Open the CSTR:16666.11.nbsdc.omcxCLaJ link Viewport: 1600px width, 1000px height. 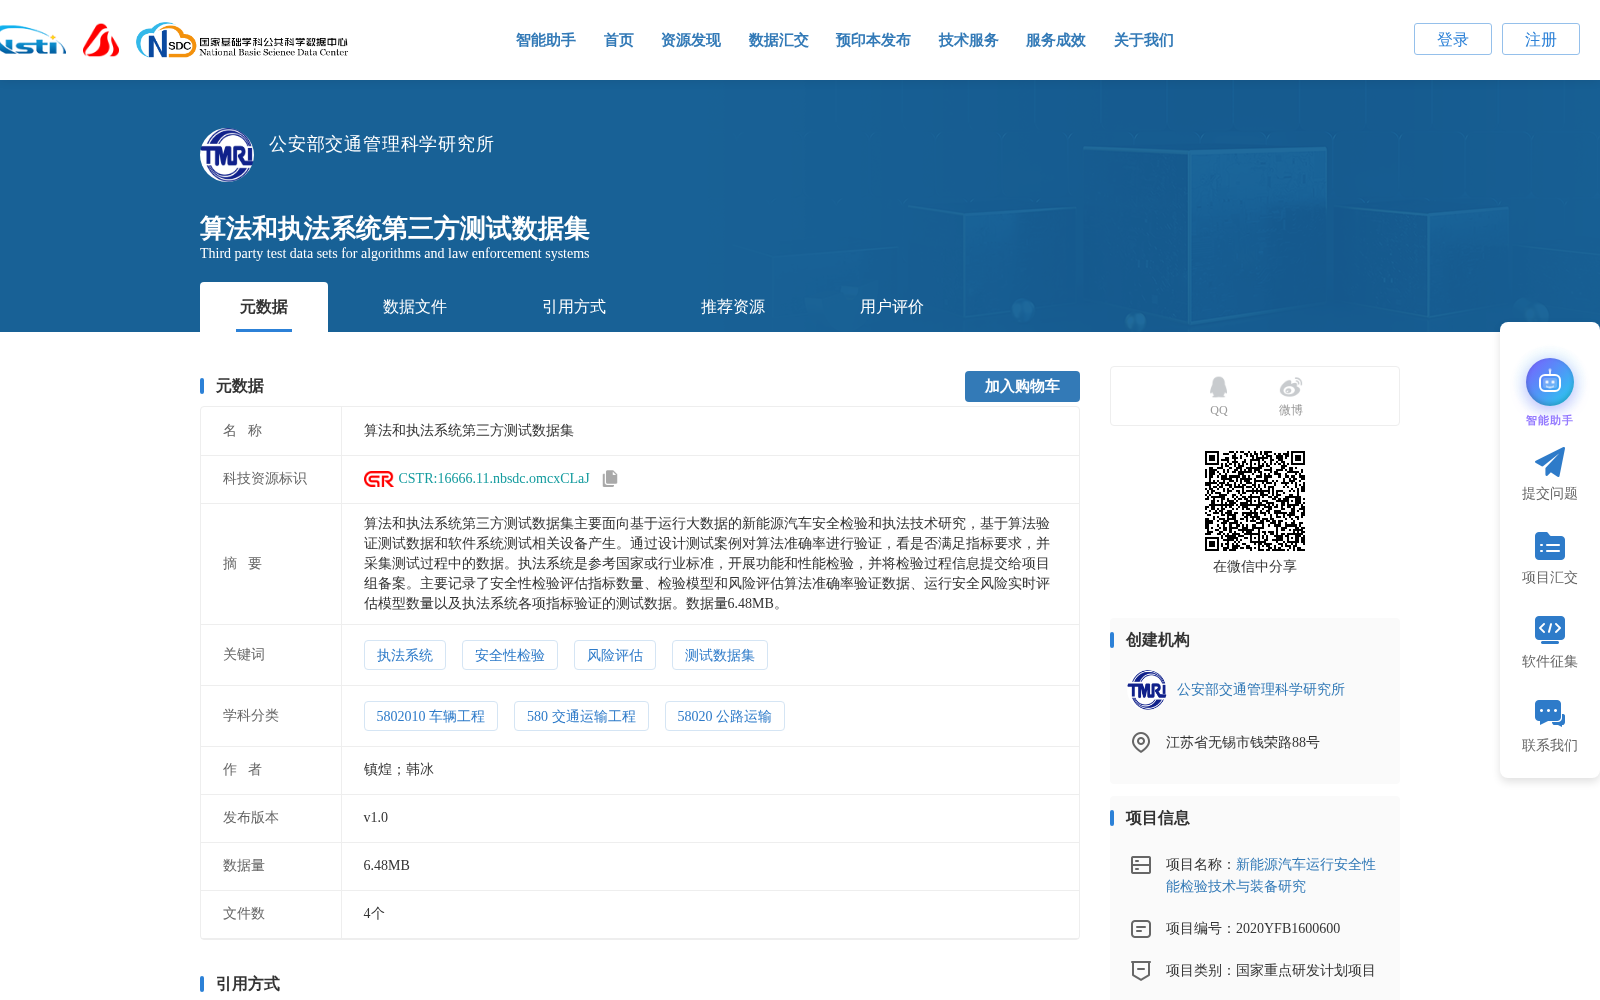point(494,479)
